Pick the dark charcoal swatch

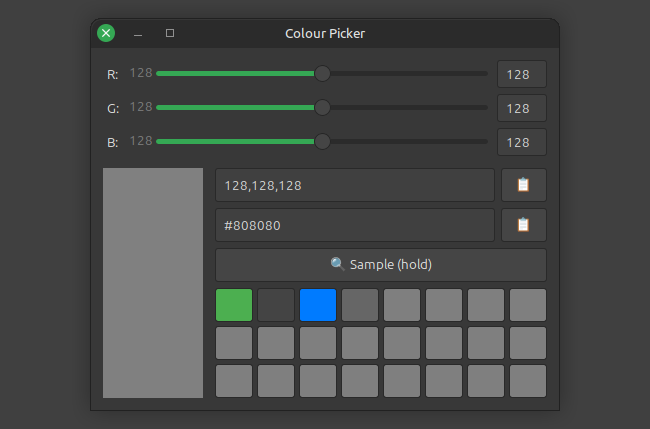pyautogui.click(x=276, y=305)
